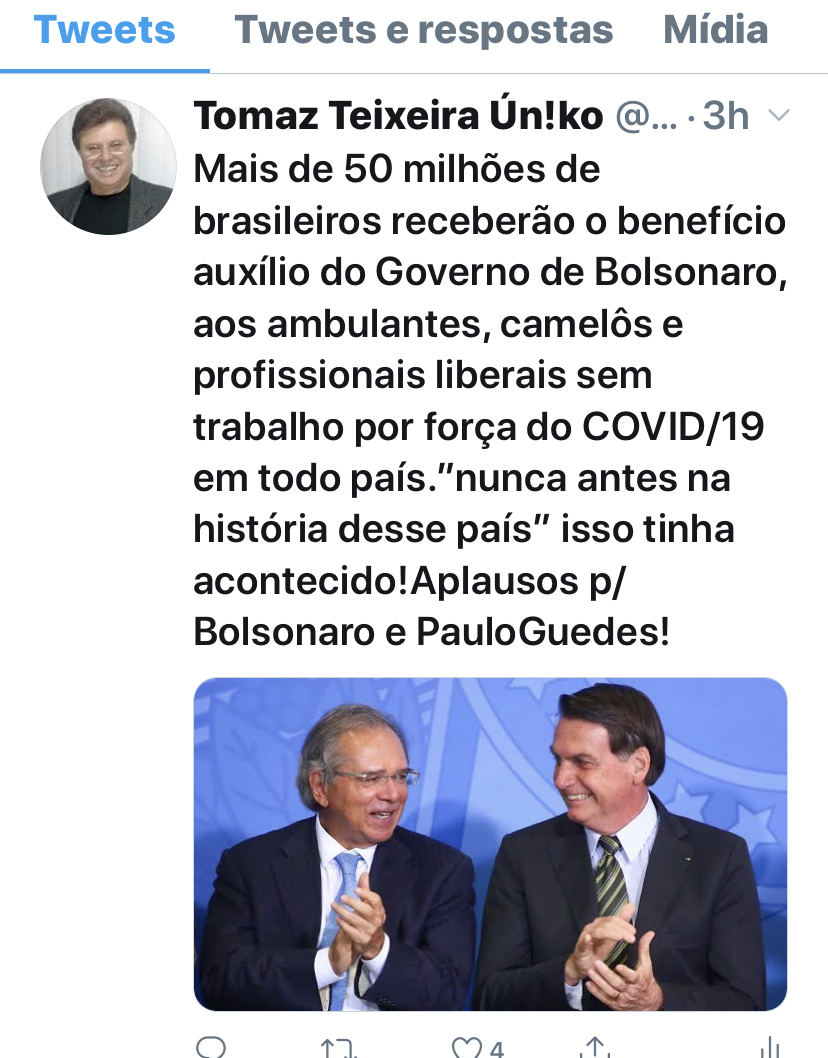Open Tomaz Teixeira's profile picture
The width and height of the screenshot is (828, 1058).
click(x=108, y=167)
